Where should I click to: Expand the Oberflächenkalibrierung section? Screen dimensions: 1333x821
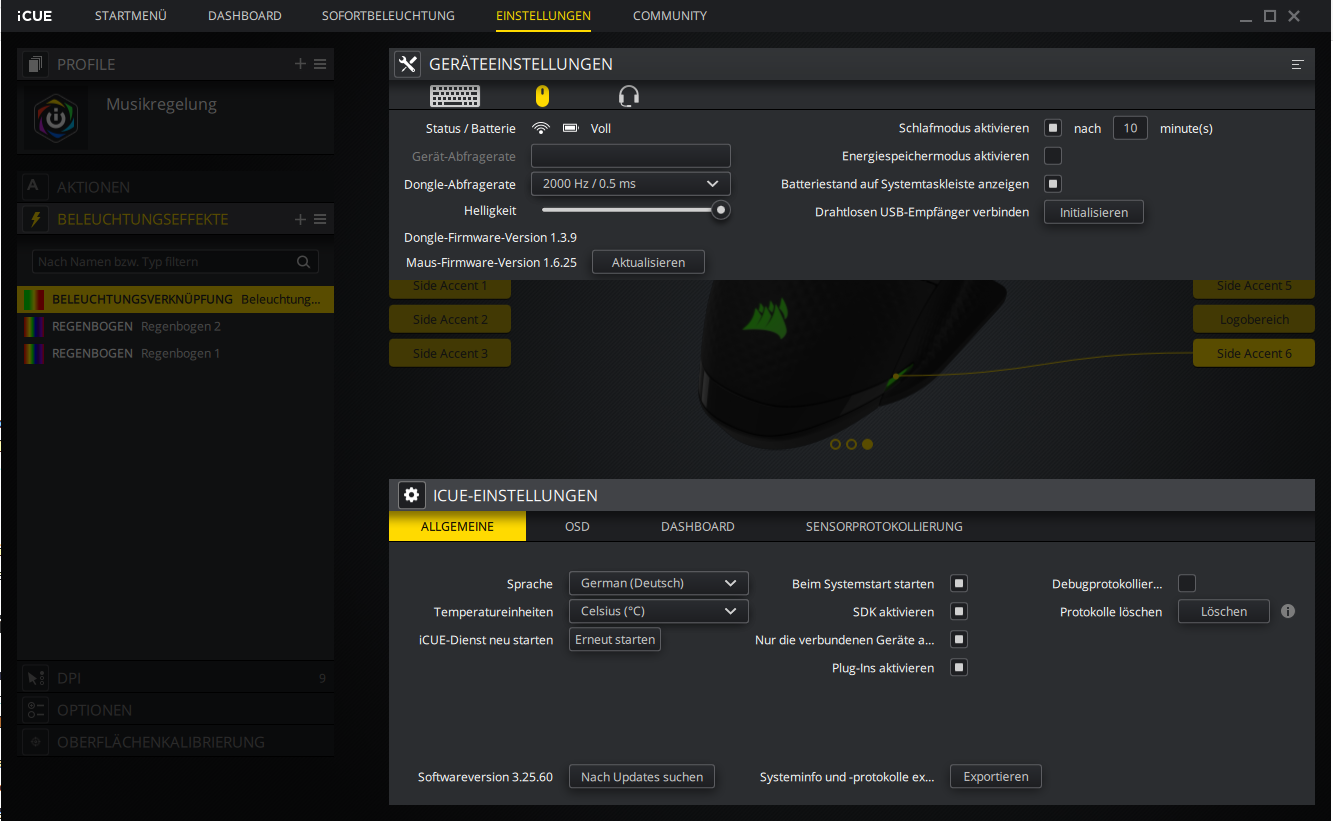pyautogui.click(x=176, y=742)
